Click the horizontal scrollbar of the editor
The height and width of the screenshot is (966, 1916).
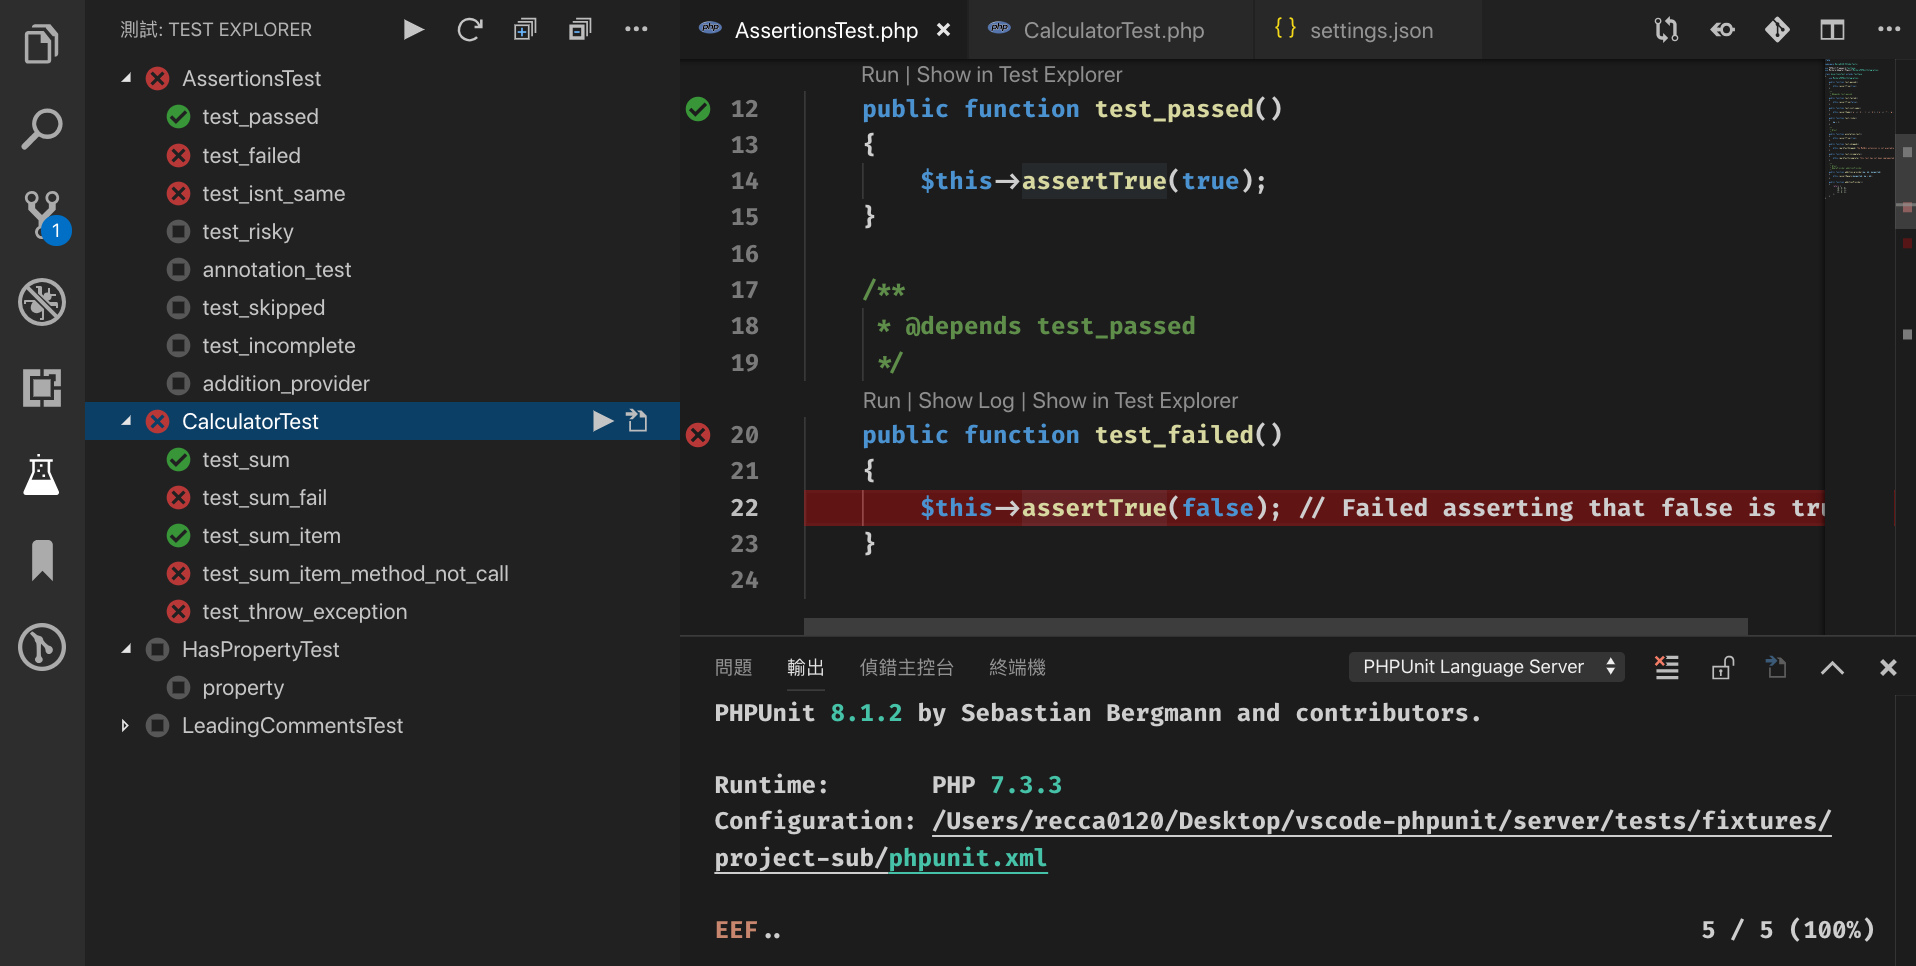point(1275,626)
